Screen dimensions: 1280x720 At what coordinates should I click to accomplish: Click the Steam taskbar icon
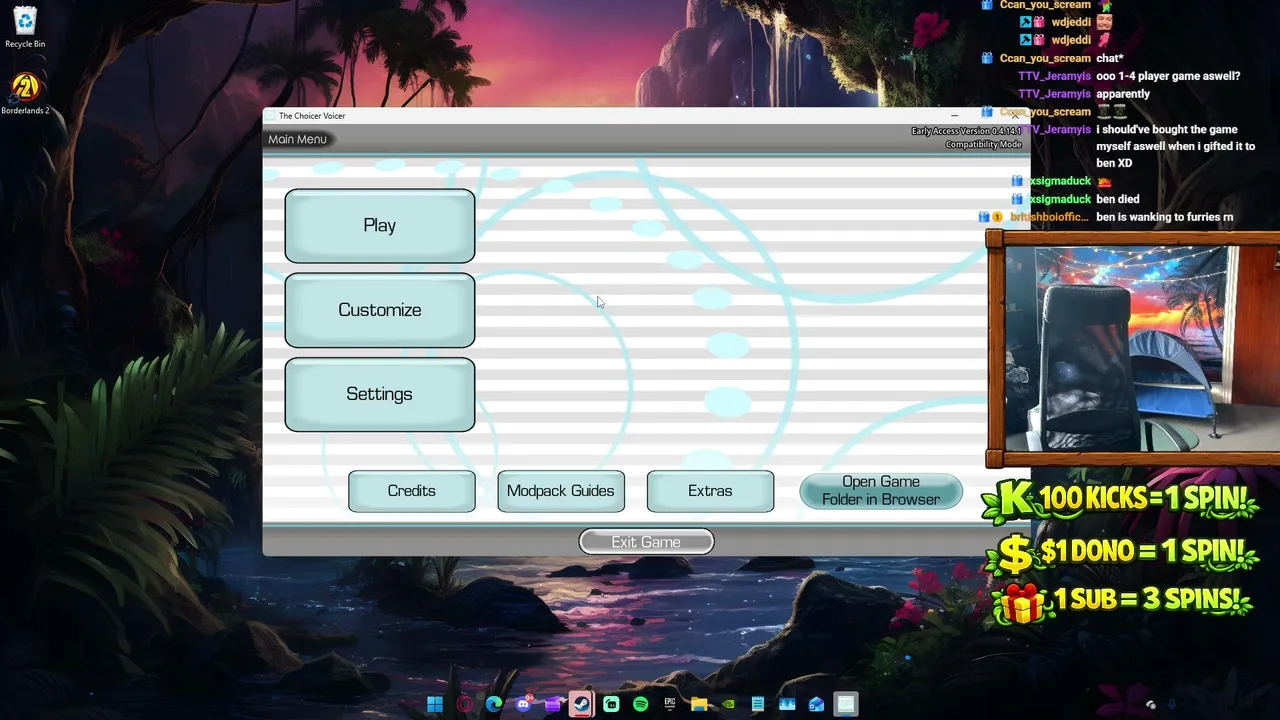pos(582,704)
